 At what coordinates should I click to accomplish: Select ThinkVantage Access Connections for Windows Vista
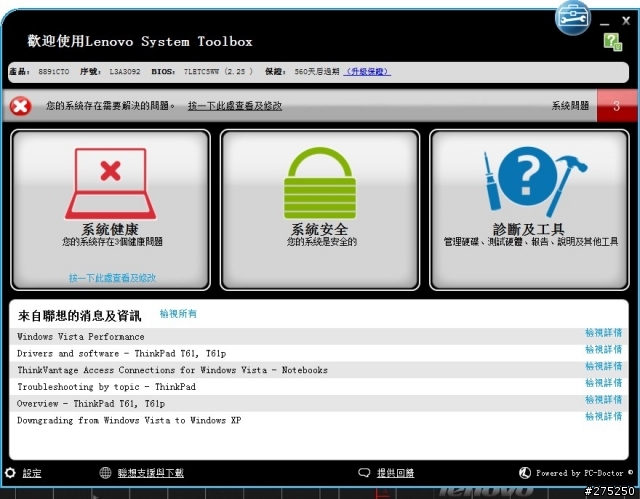point(172,370)
